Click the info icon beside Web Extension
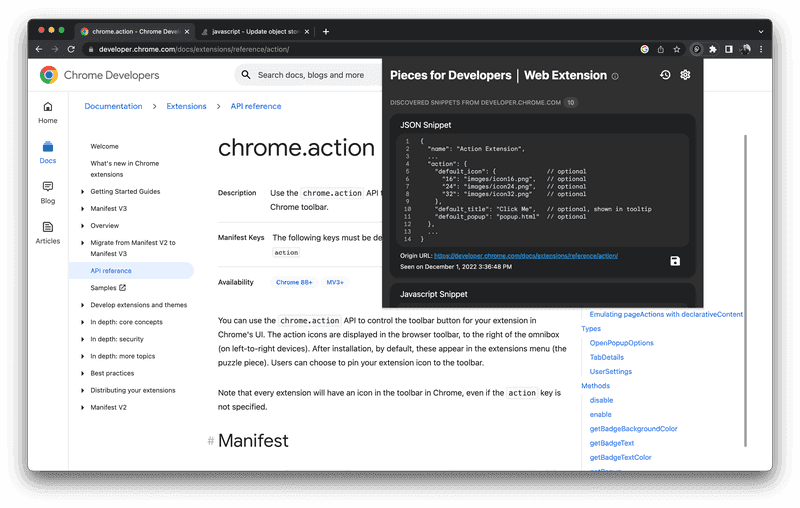 [615, 77]
